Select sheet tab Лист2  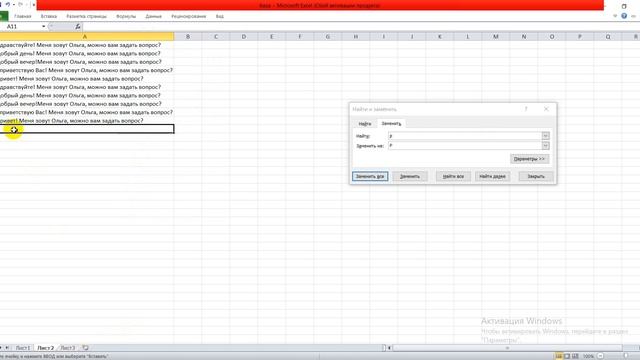pos(45,348)
